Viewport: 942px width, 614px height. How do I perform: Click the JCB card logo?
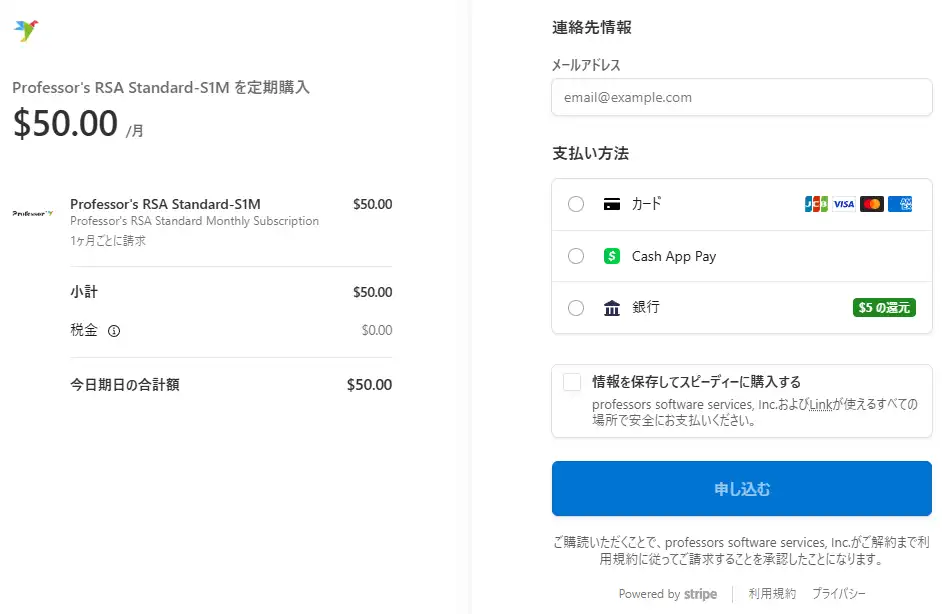pyautogui.click(x=816, y=204)
